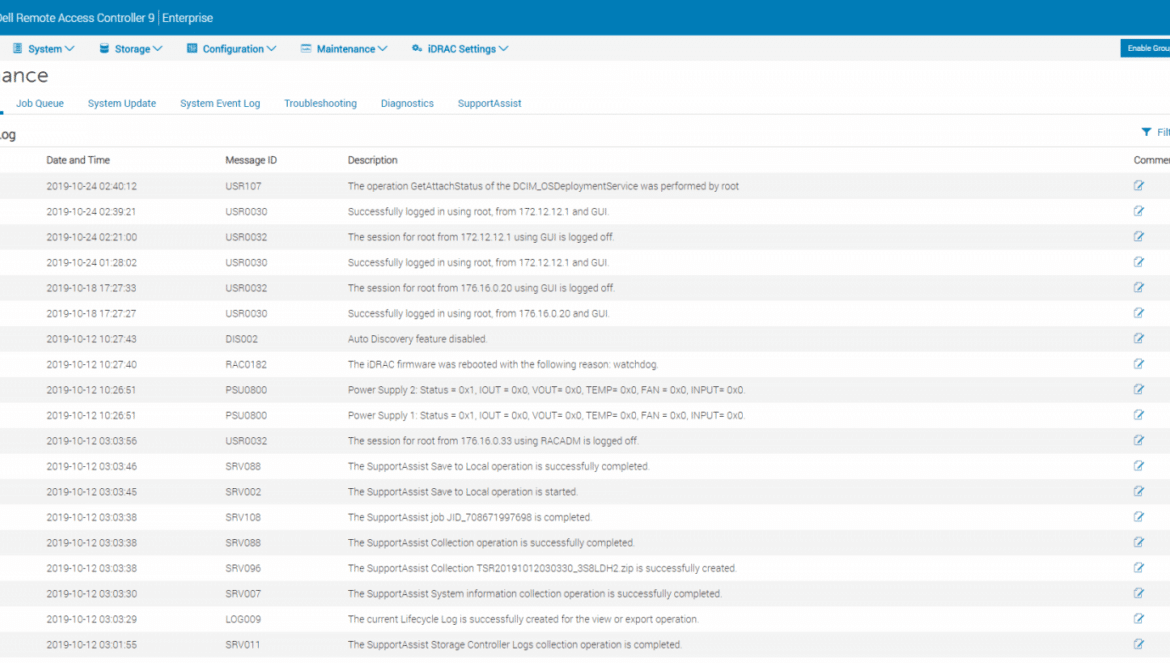1170x663 pixels.
Task: Edit comment for Power Supply 2 entry
Action: (x=1139, y=389)
